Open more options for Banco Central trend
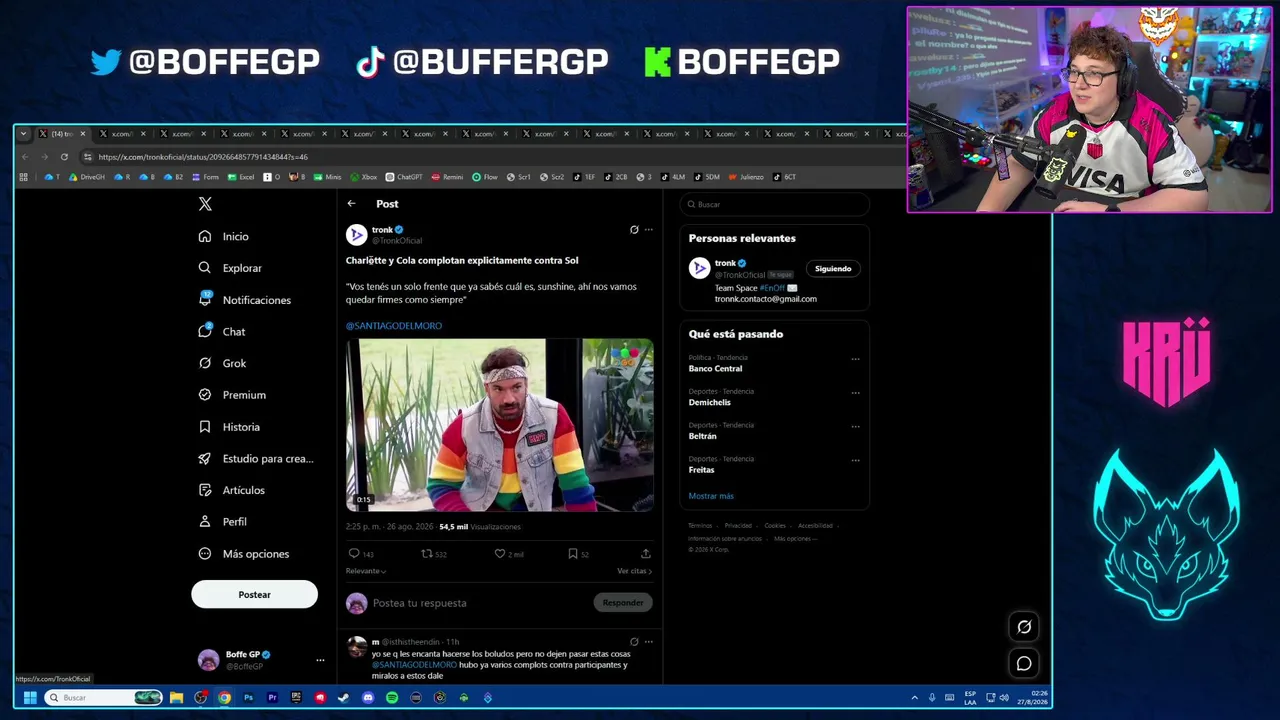This screenshot has height=720, width=1280. 855,359
